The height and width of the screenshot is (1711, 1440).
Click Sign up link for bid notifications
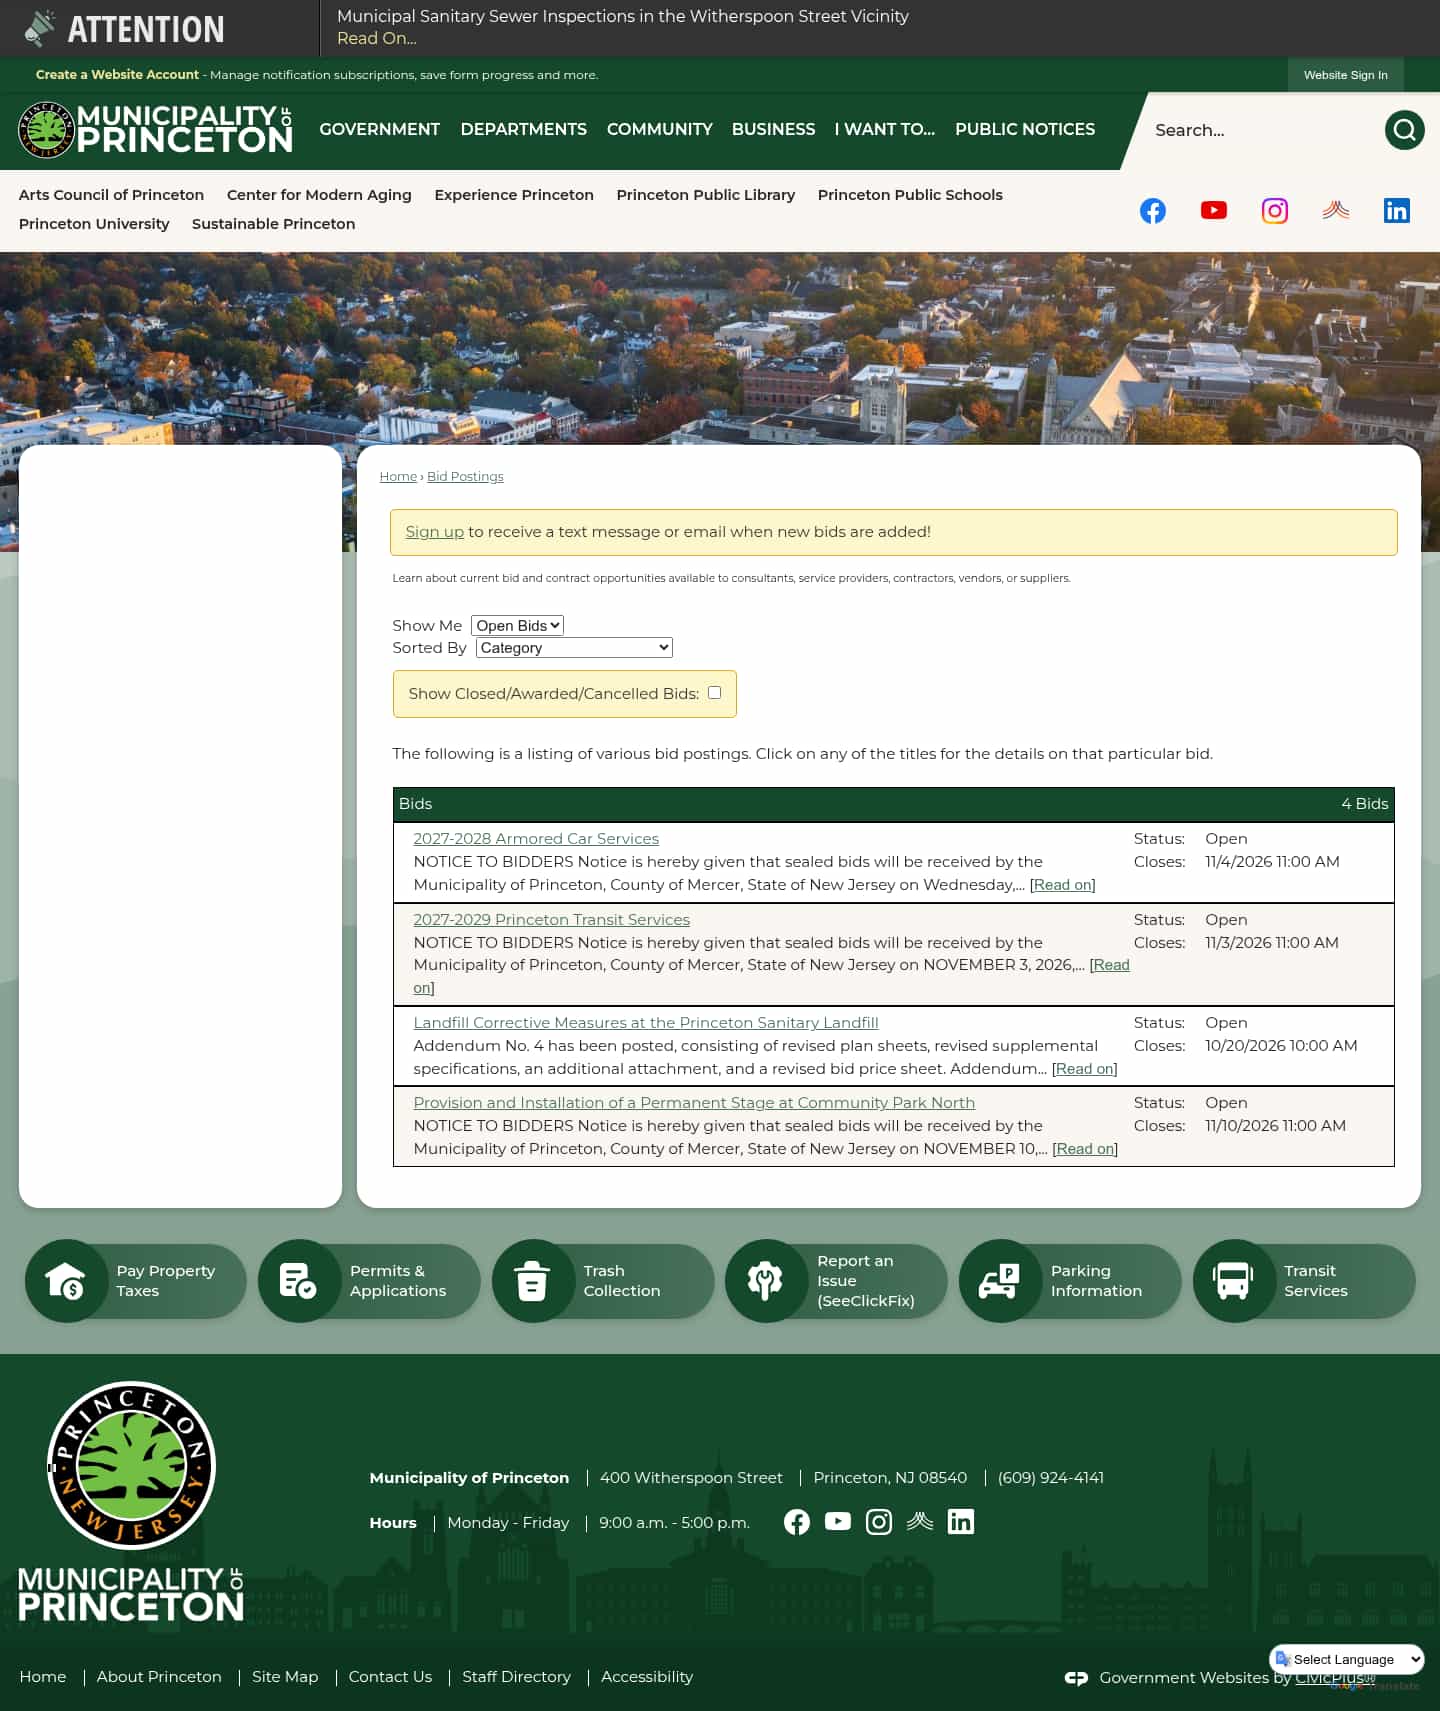tap(434, 532)
